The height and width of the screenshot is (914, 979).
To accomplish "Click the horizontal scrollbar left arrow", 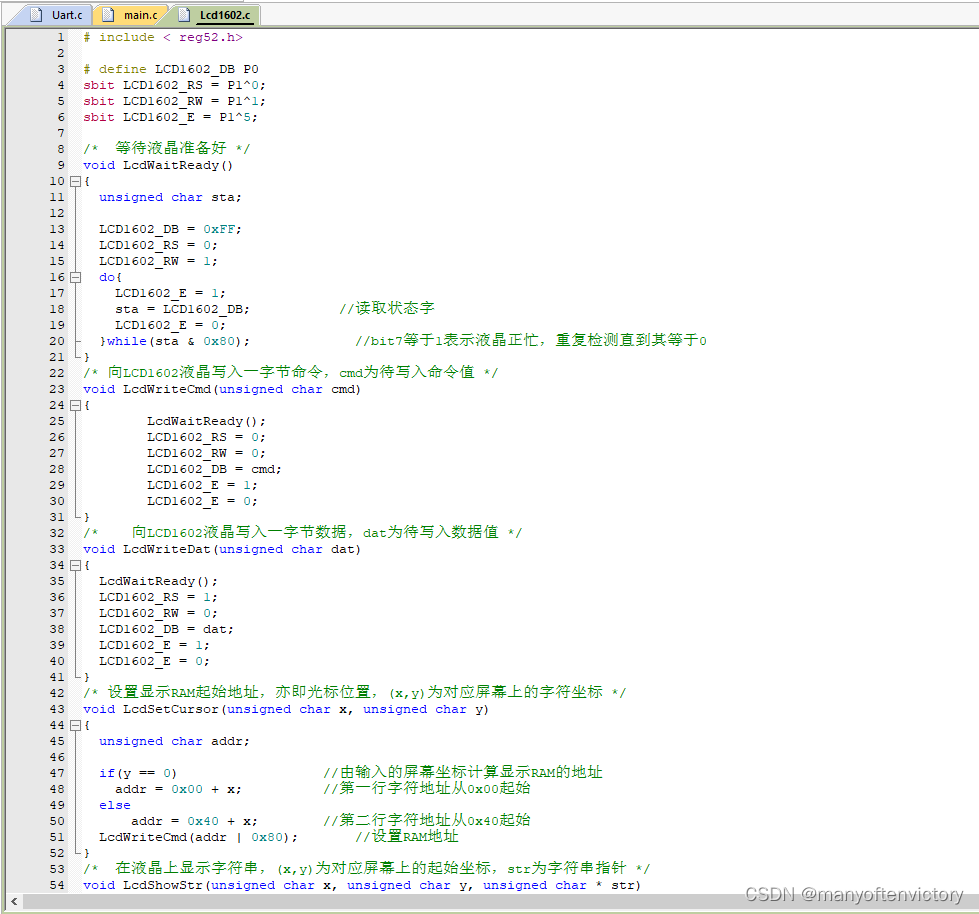I will [x=14, y=901].
